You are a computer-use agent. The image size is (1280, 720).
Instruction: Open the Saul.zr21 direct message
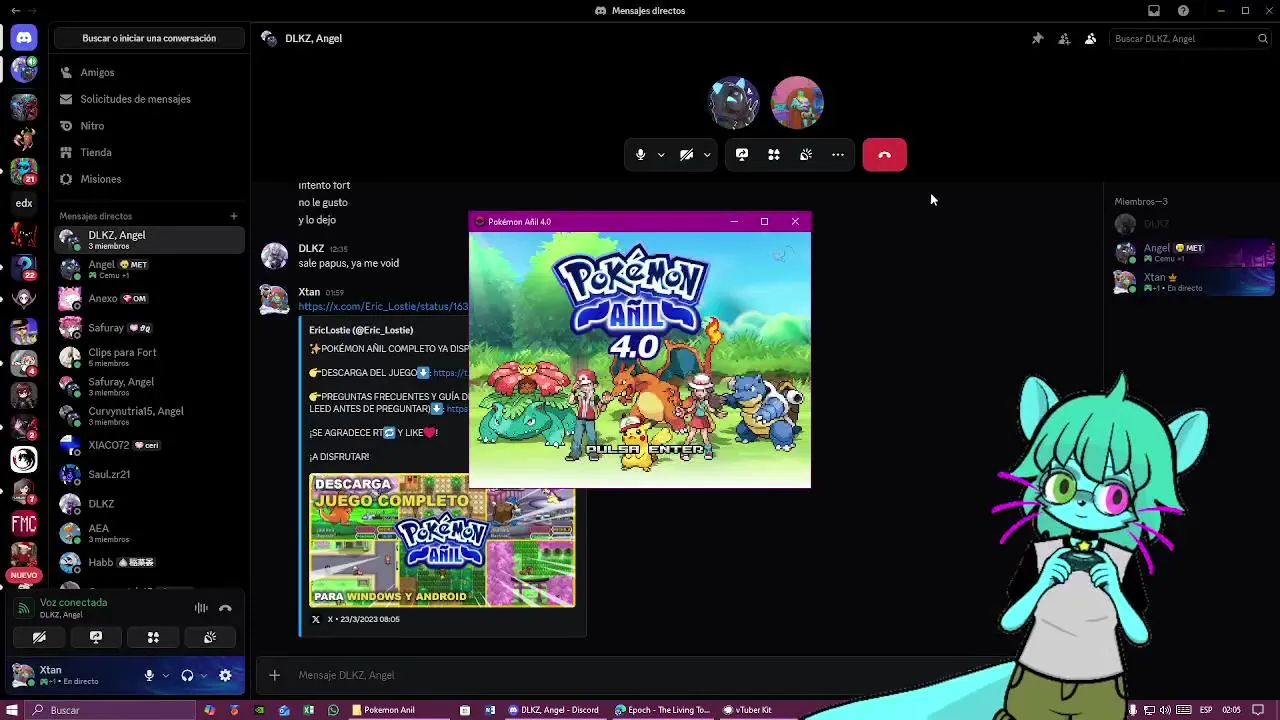pyautogui.click(x=149, y=474)
